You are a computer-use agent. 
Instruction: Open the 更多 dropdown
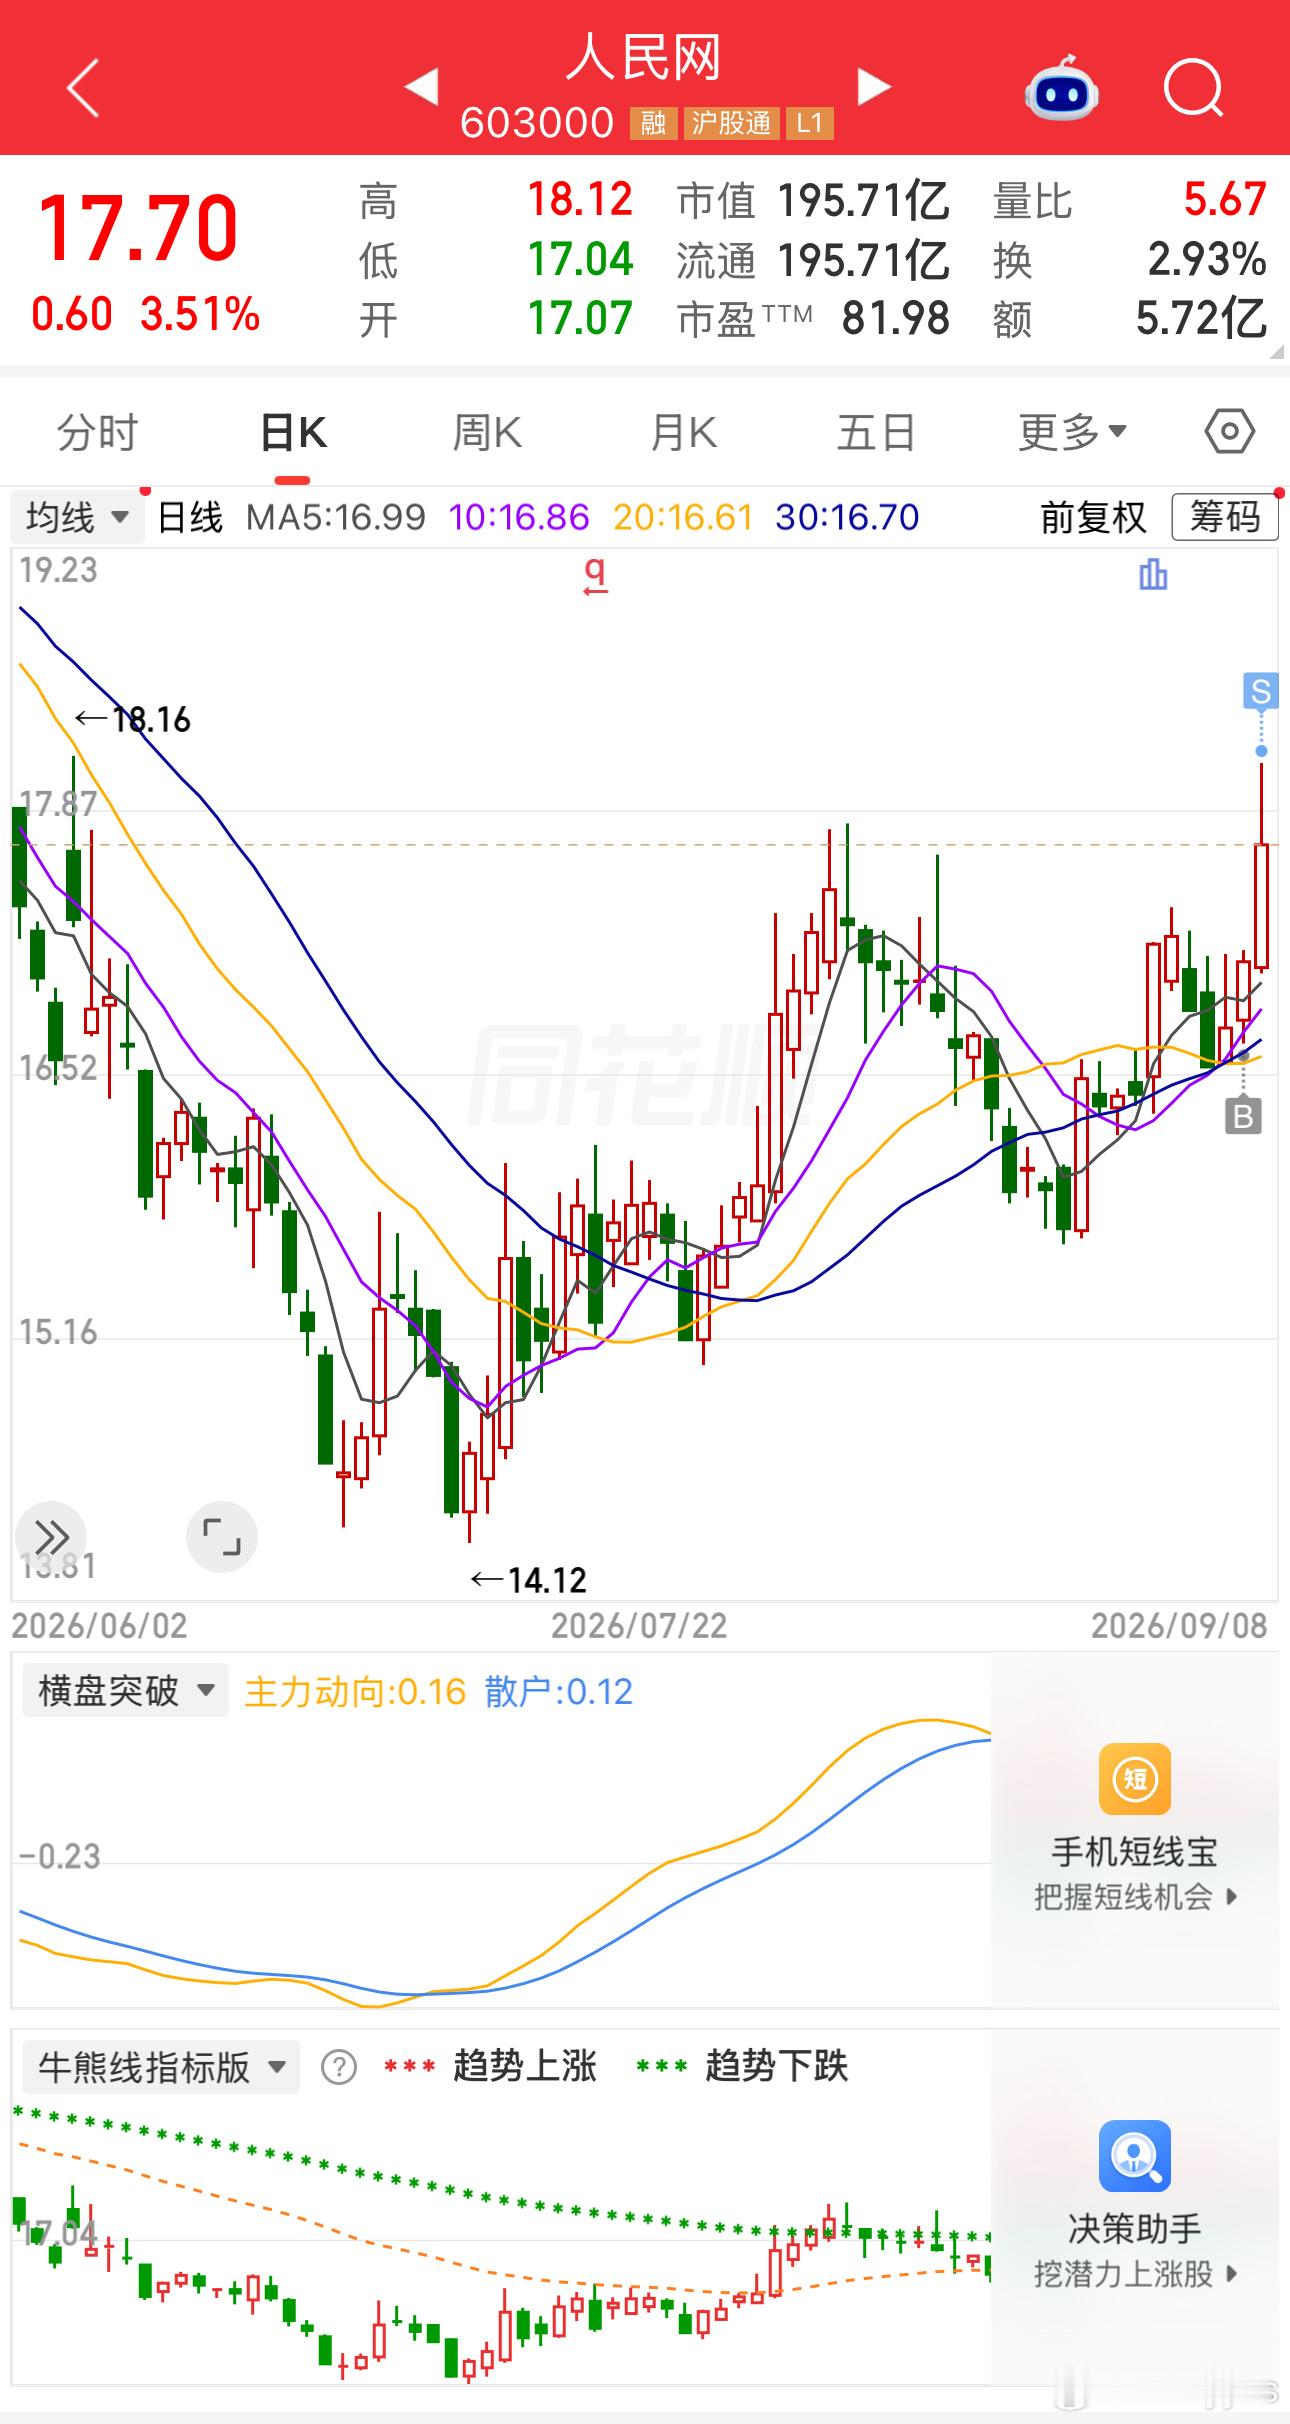[1072, 433]
